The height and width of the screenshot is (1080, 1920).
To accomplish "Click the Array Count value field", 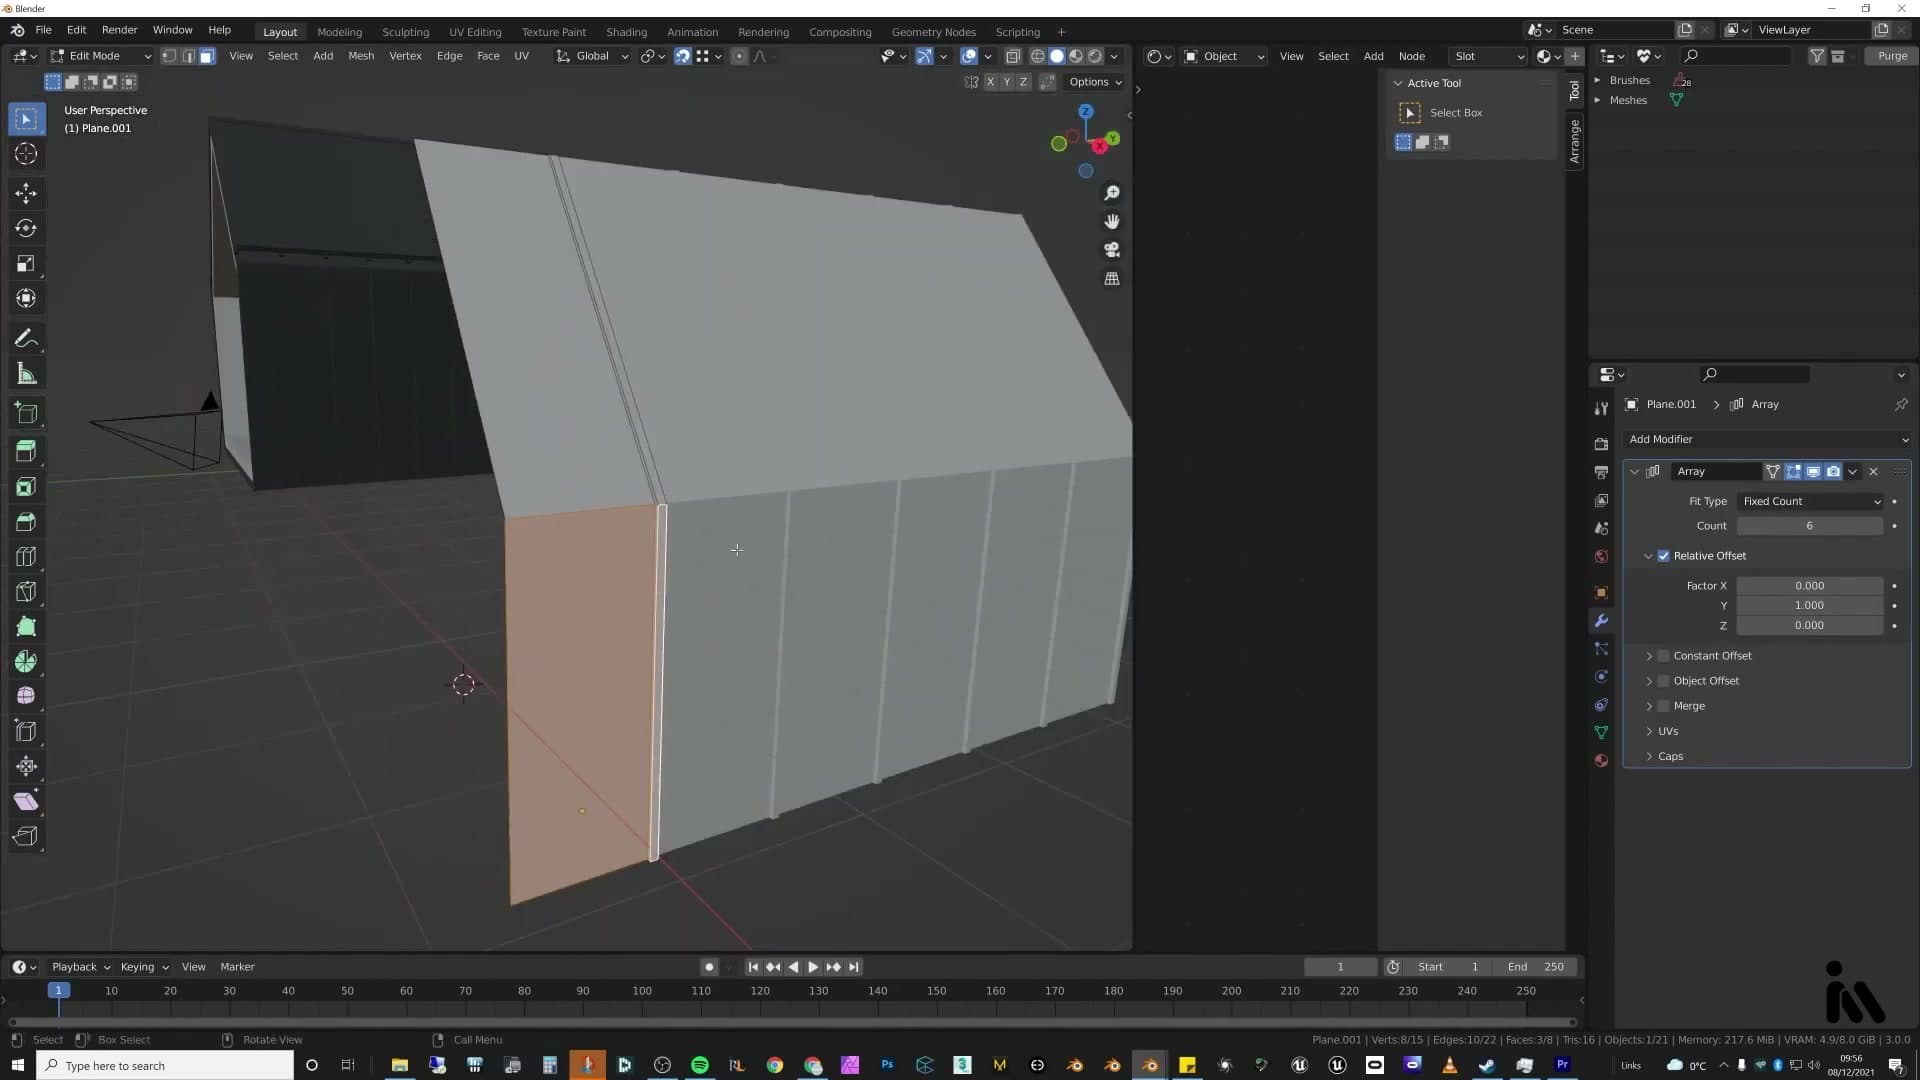I will [x=1810, y=526].
